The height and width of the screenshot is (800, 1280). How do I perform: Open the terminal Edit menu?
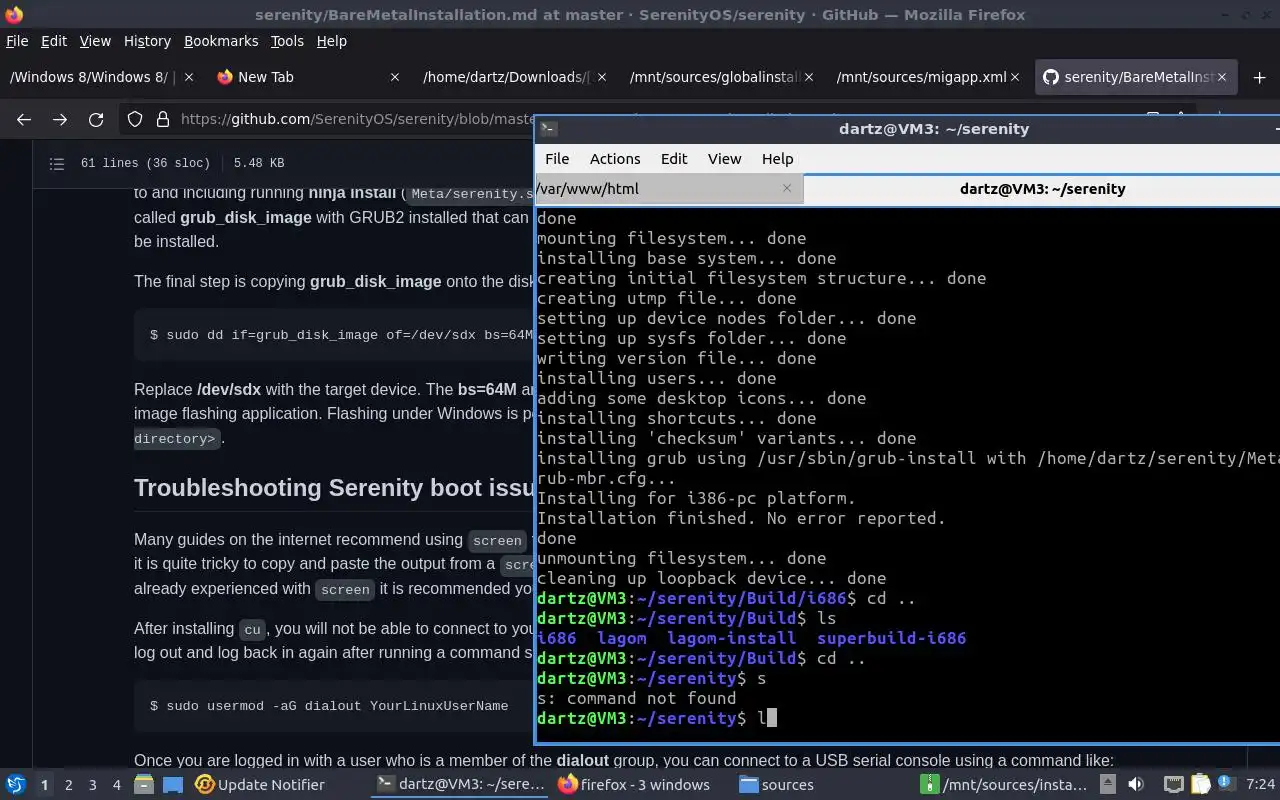(674, 158)
